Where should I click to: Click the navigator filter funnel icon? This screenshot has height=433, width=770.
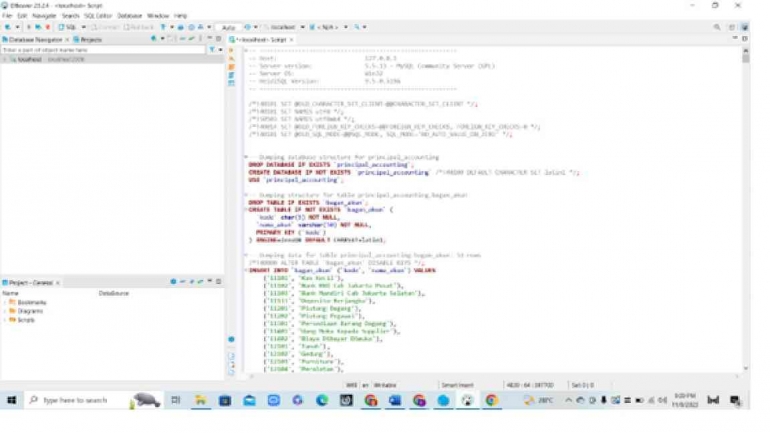[x=212, y=50]
